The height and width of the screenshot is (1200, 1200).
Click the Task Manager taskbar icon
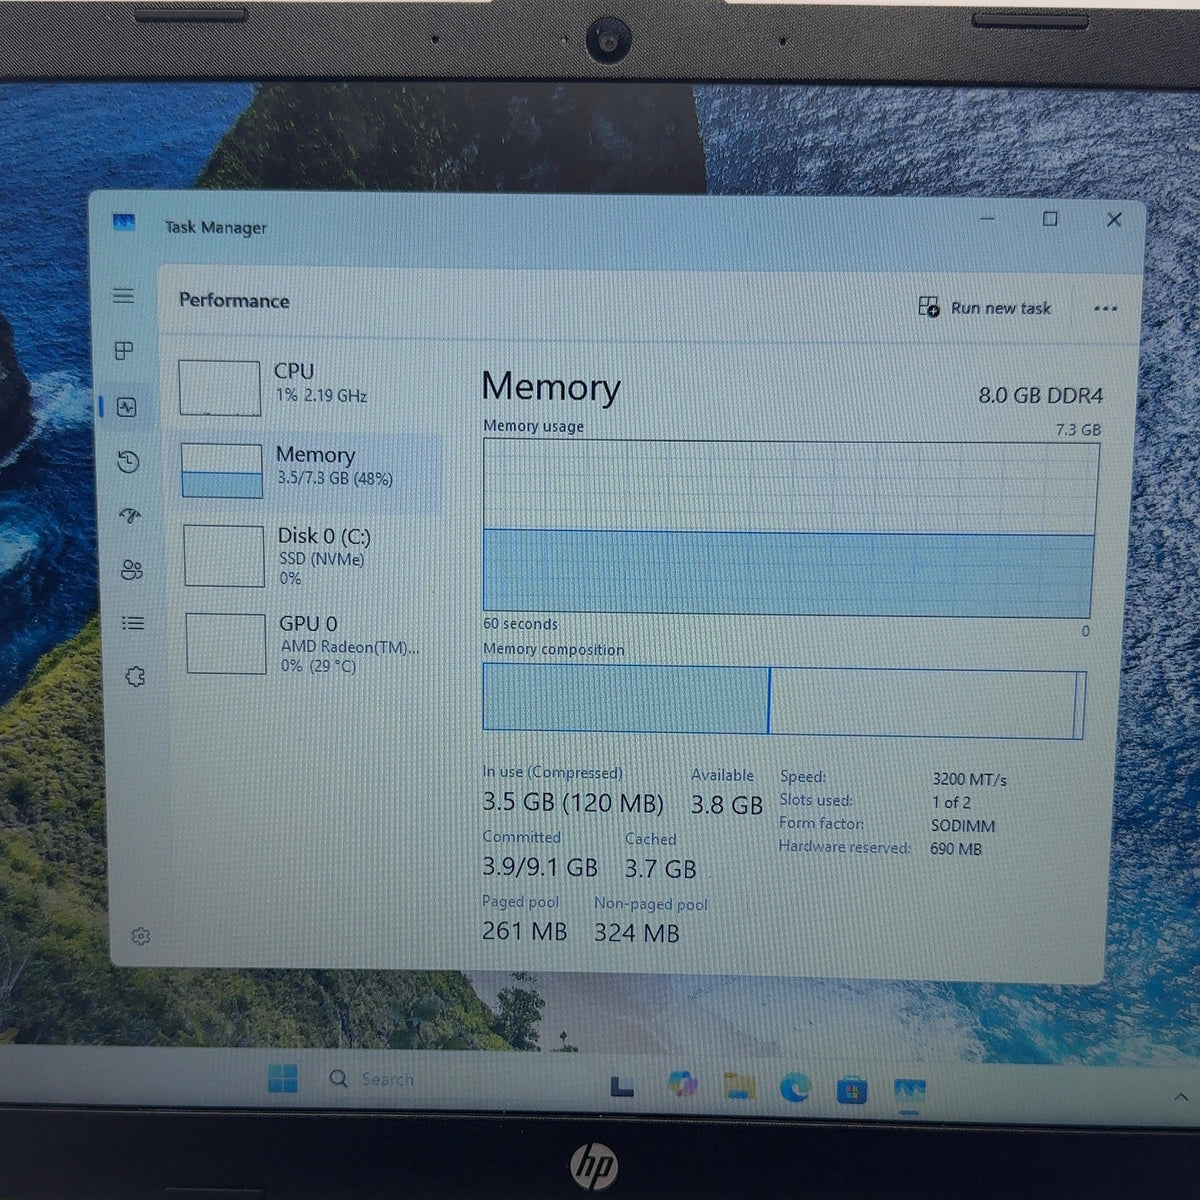point(909,1089)
